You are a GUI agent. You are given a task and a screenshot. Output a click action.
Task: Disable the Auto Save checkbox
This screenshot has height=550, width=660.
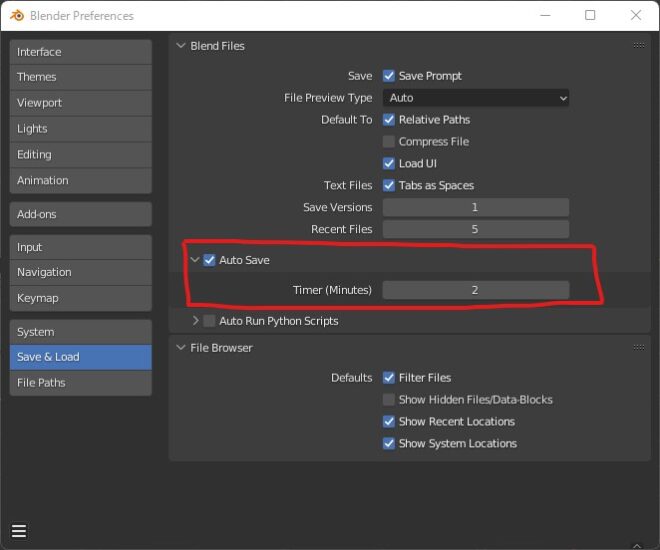coord(210,260)
